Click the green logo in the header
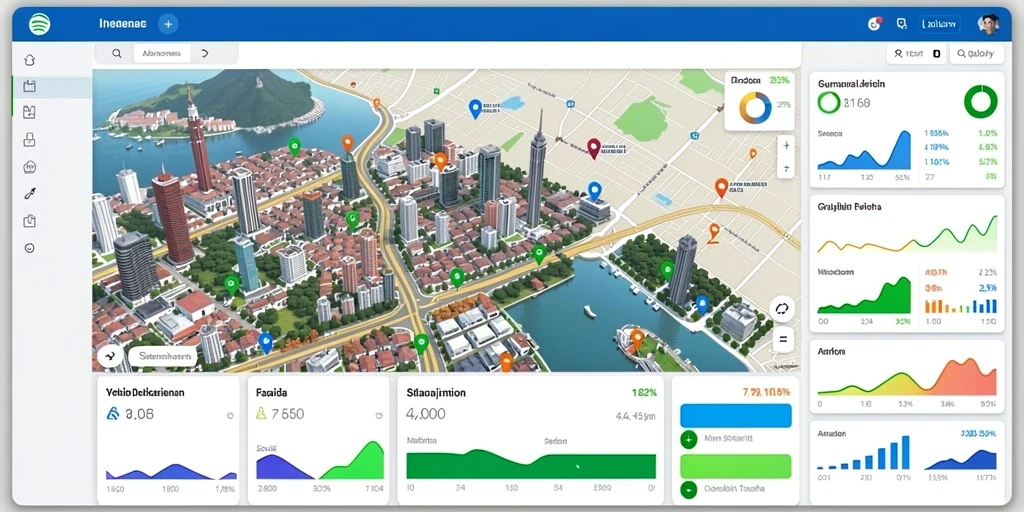The height and width of the screenshot is (512, 1024). (x=40, y=24)
